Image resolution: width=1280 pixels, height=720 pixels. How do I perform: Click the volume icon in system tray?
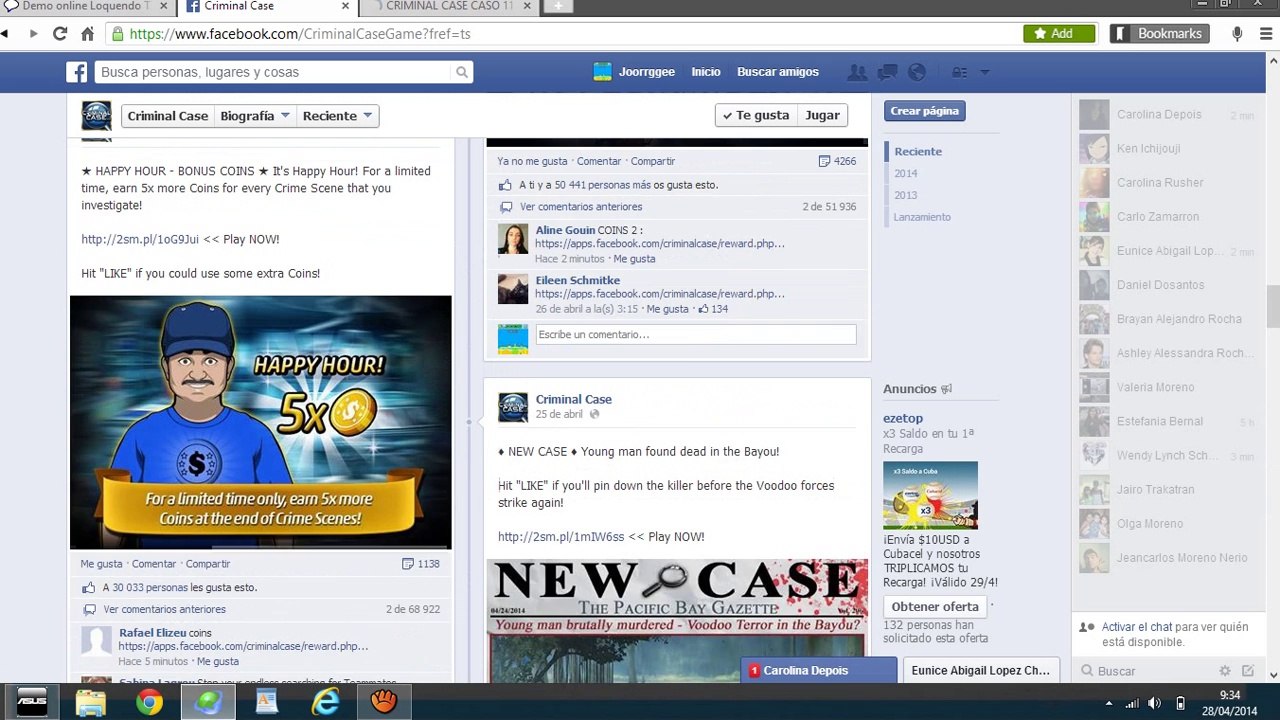[x=1154, y=703]
